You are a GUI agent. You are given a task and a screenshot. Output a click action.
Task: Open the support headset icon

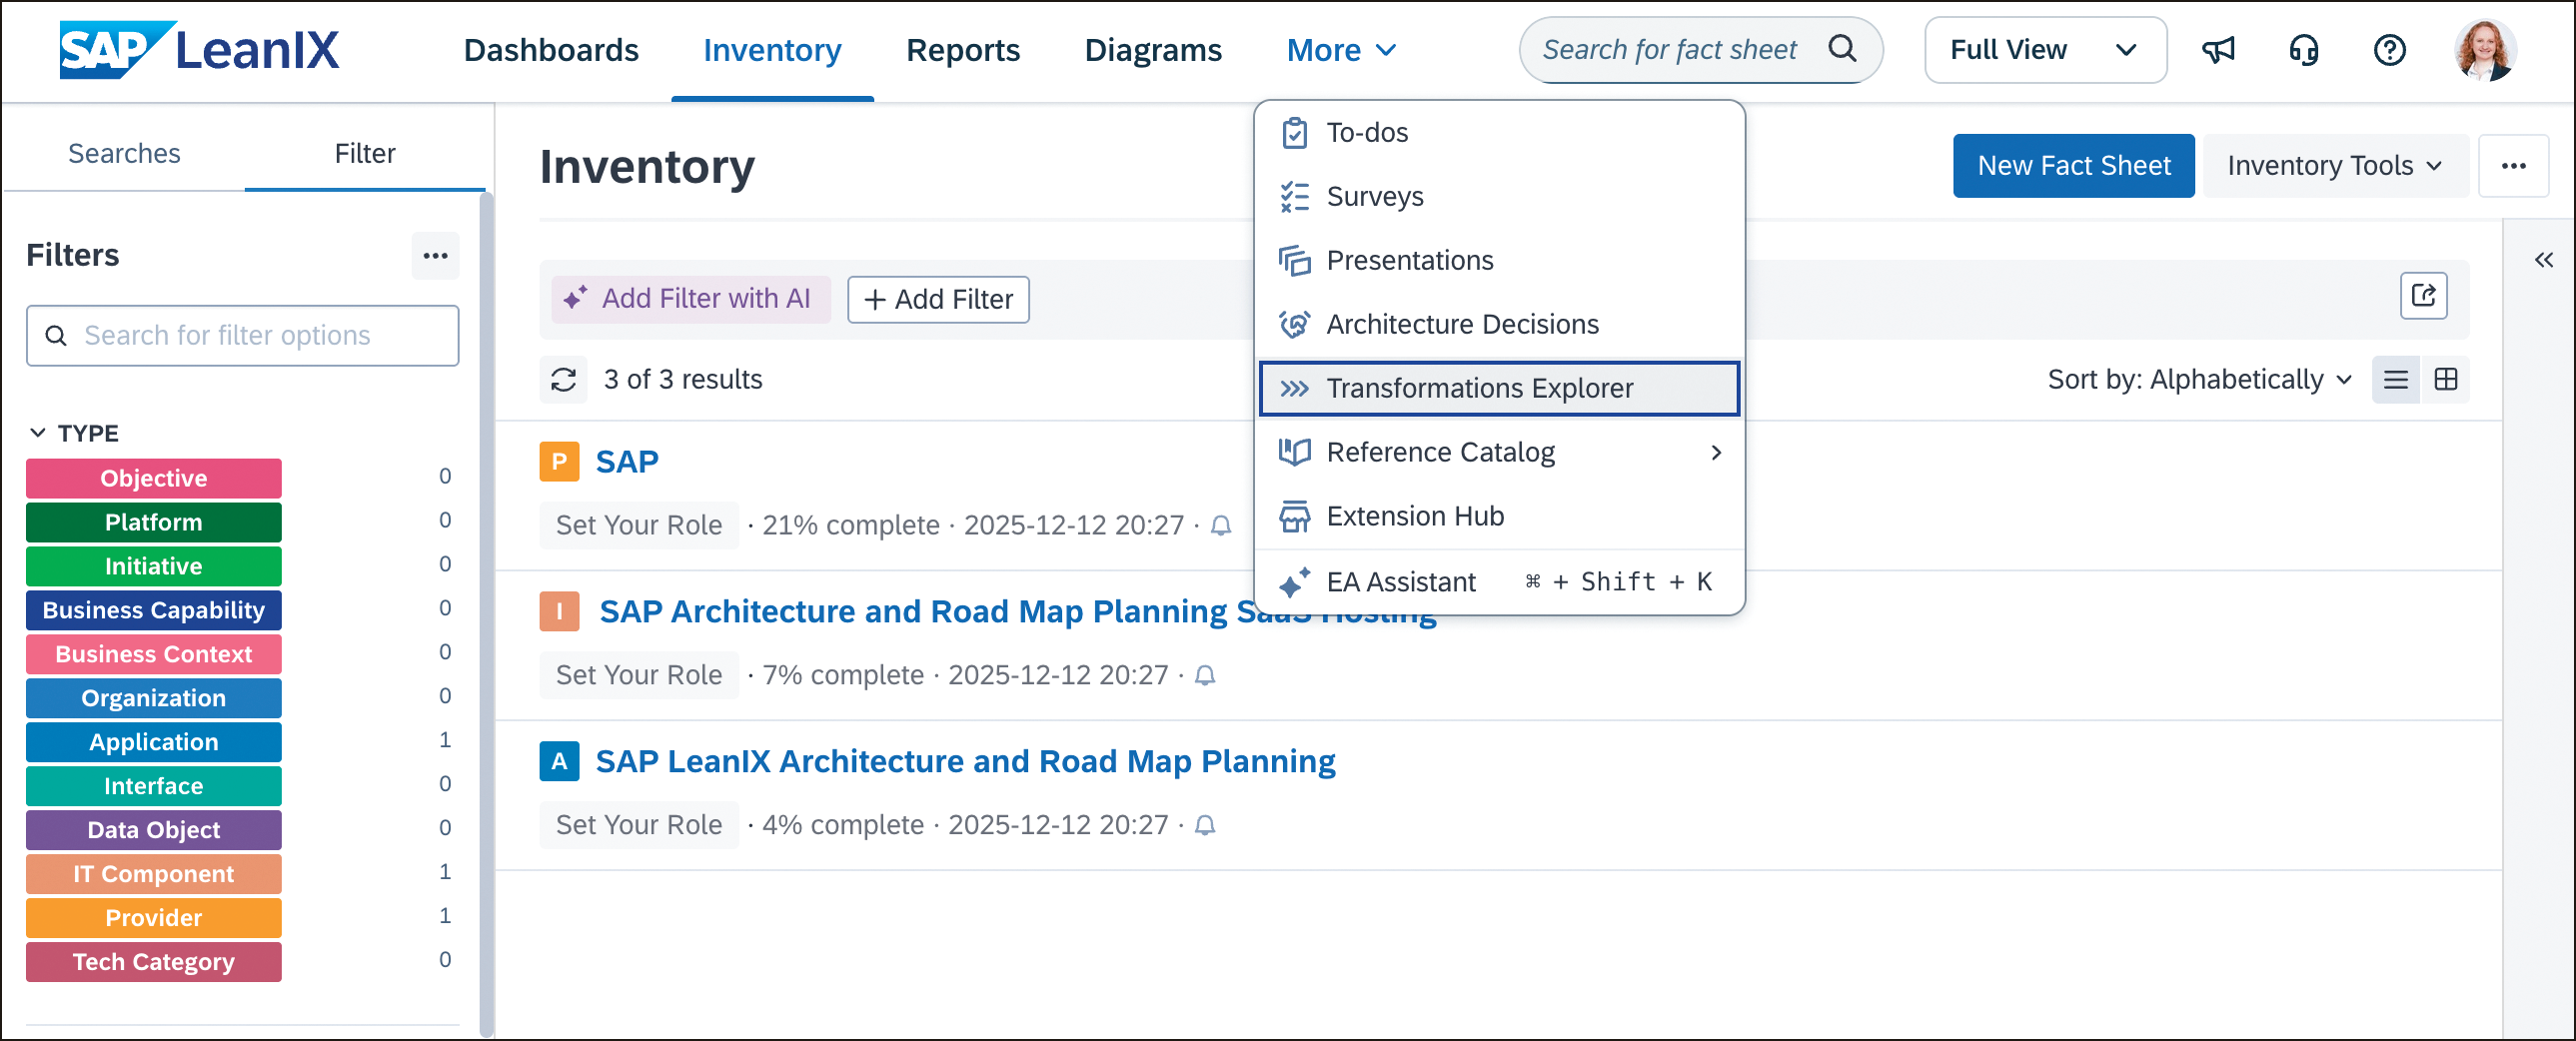(2304, 50)
